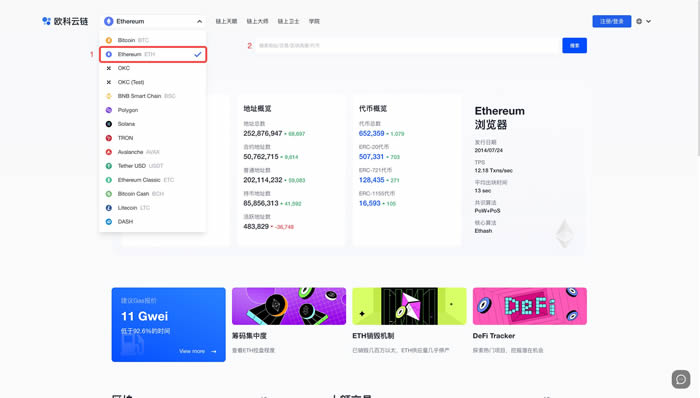The image size is (700, 398).
Task: Select DASH from the chain list
Action: click(152, 222)
